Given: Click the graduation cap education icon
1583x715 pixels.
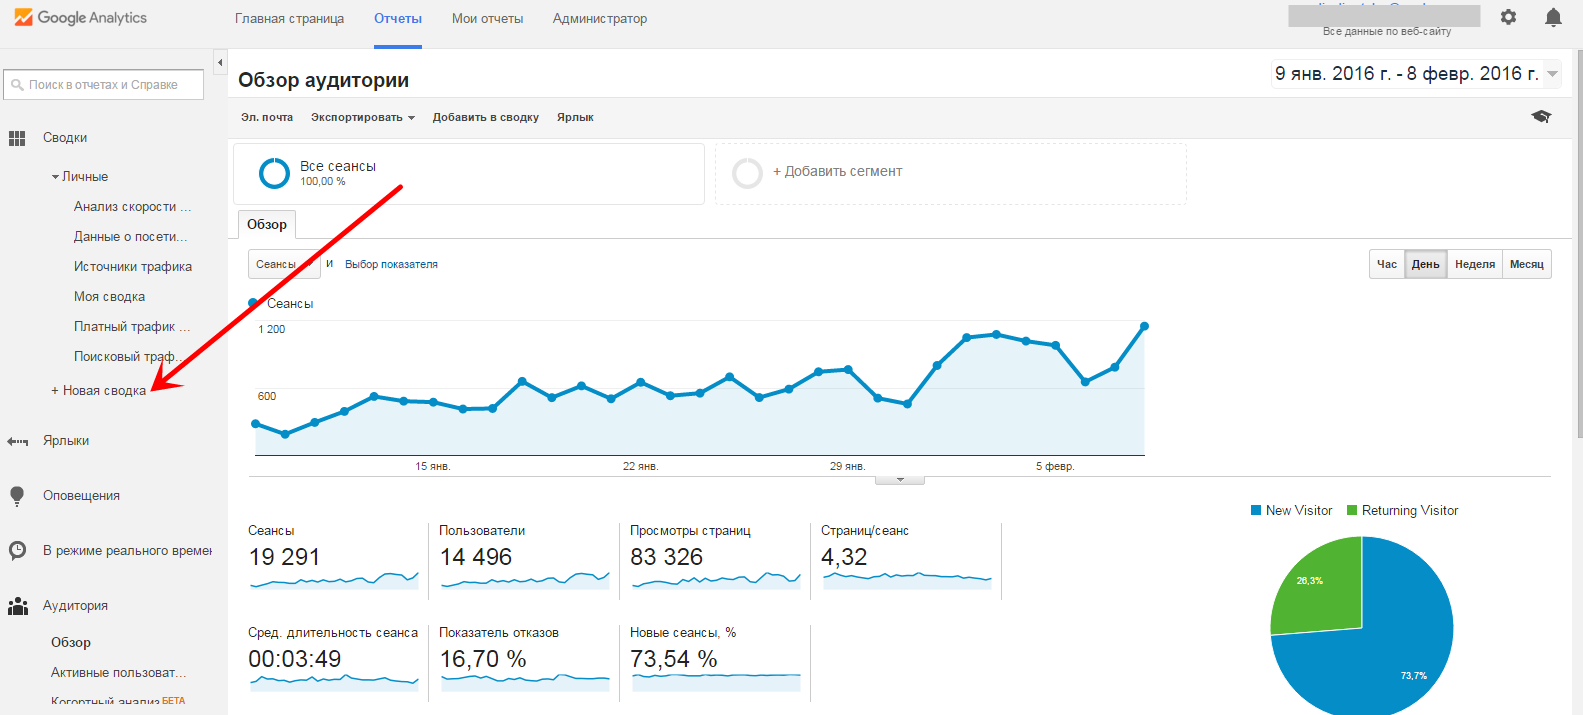Looking at the screenshot, I should click(x=1541, y=117).
